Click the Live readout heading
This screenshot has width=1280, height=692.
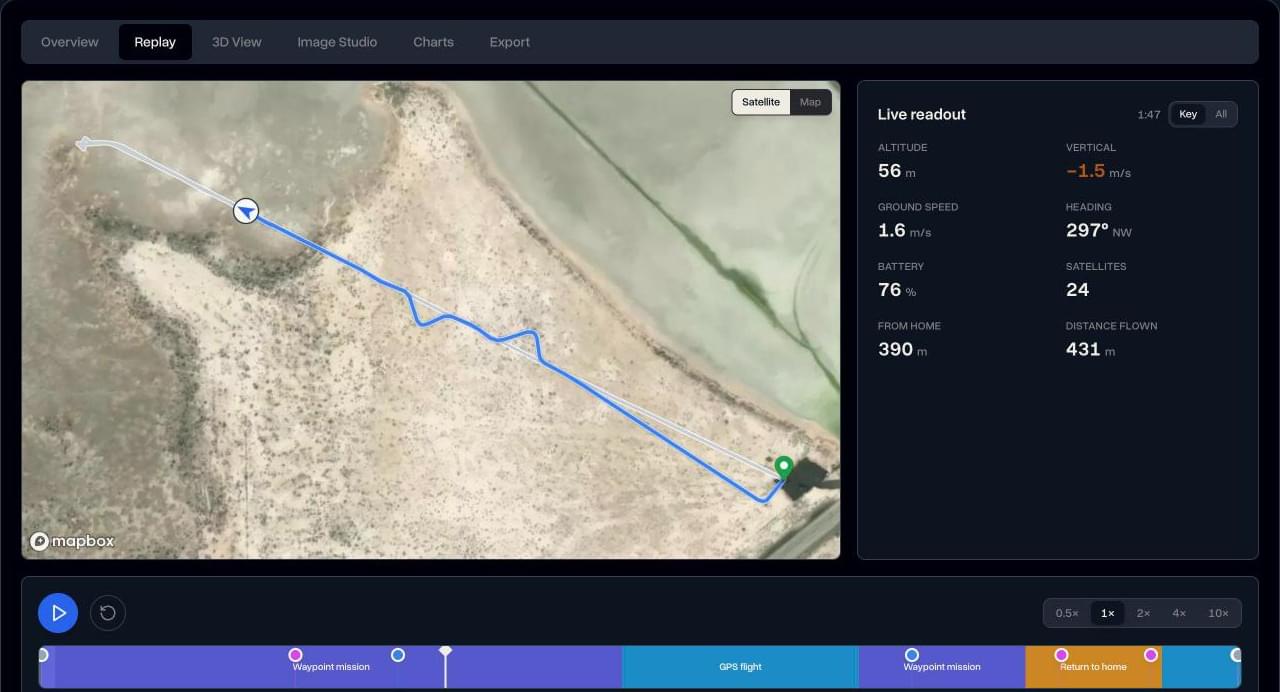(922, 114)
